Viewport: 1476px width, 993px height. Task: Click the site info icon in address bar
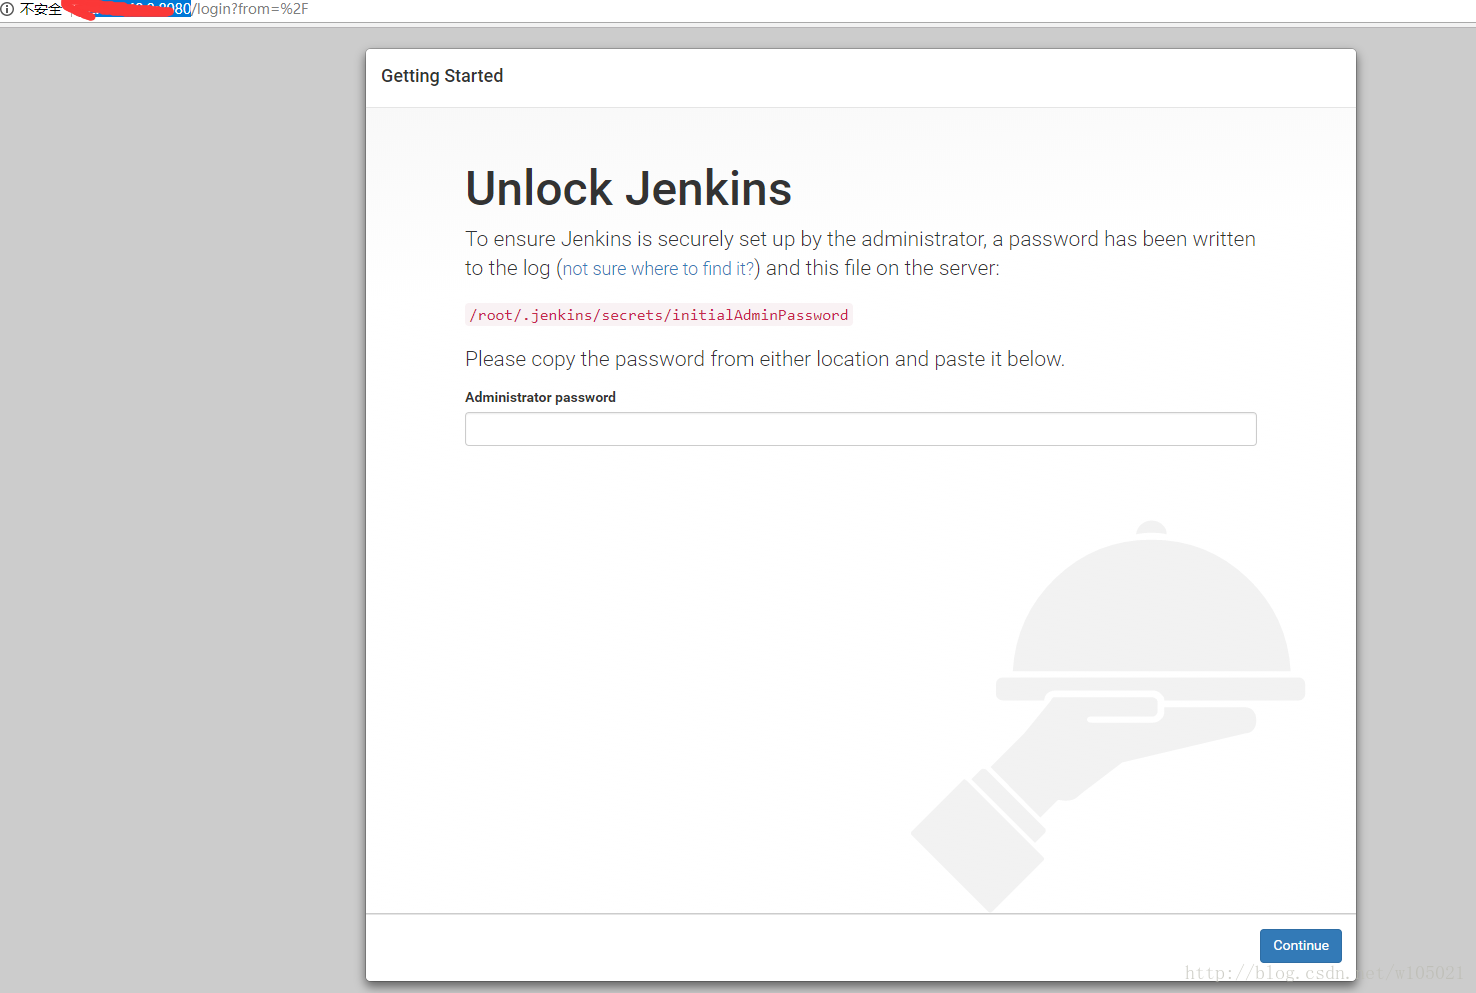[x=7, y=9]
